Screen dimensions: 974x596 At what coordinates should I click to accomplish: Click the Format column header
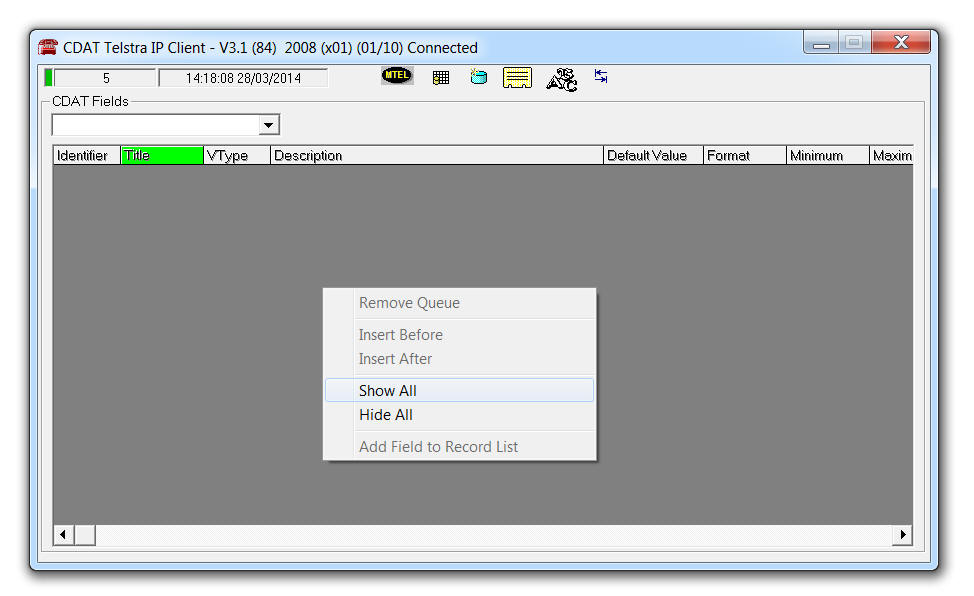click(743, 156)
